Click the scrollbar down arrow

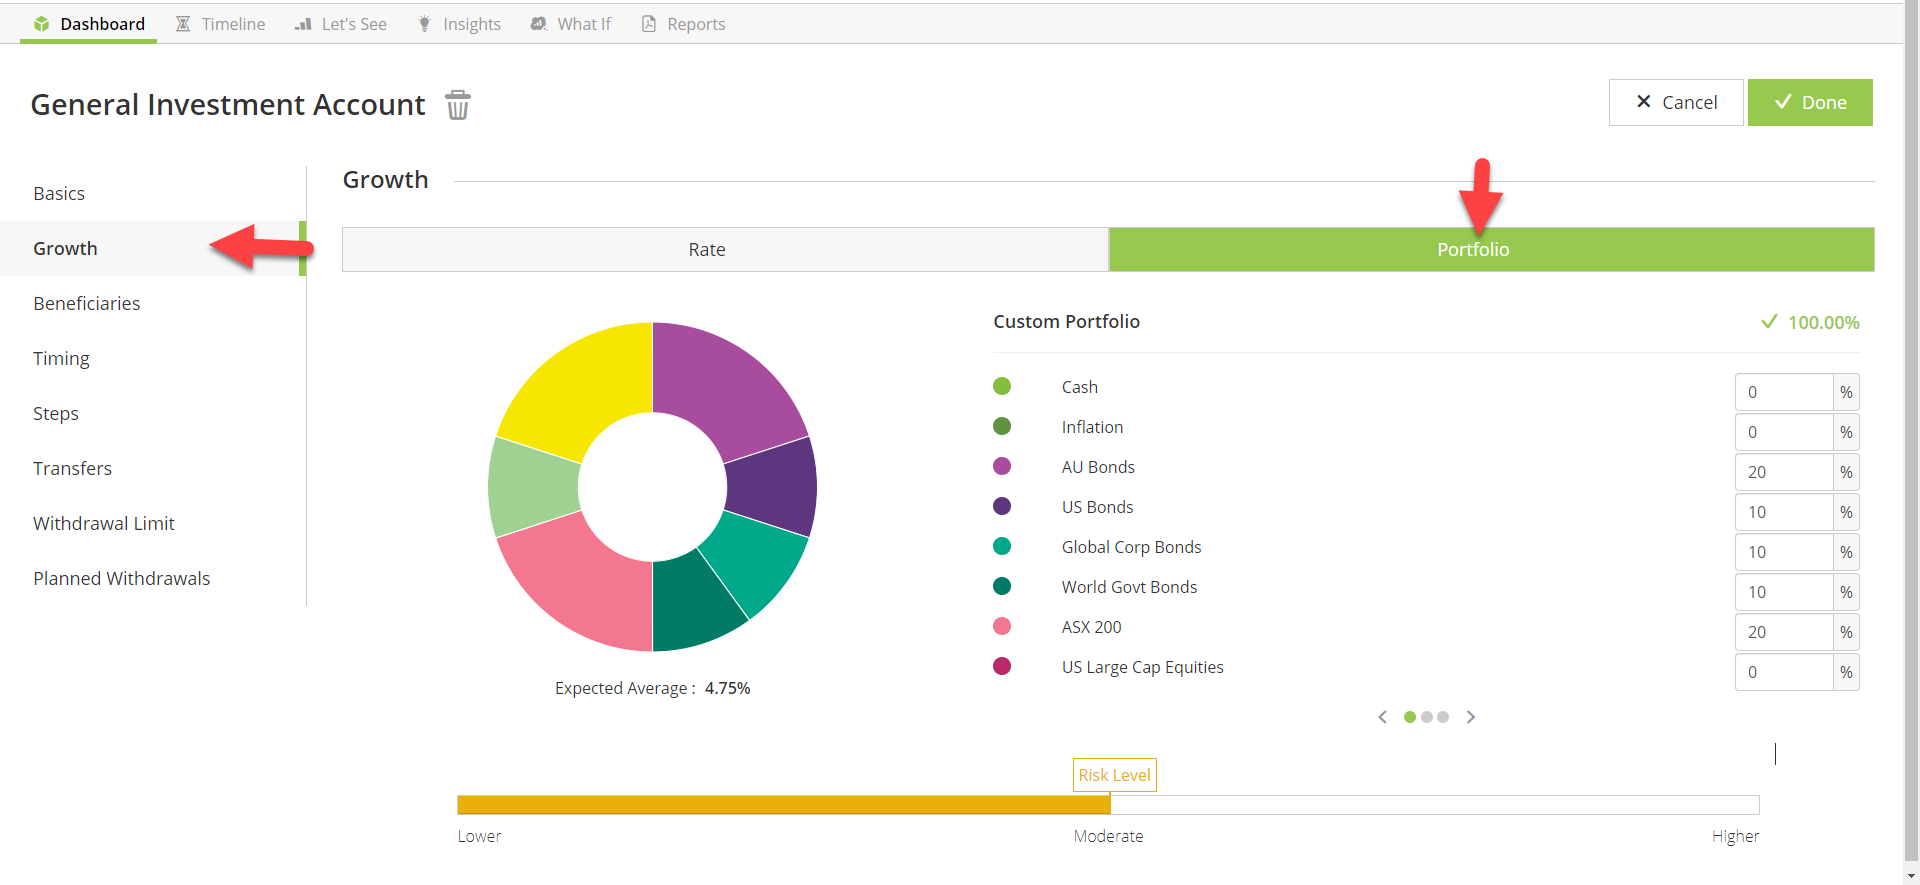point(1912,876)
